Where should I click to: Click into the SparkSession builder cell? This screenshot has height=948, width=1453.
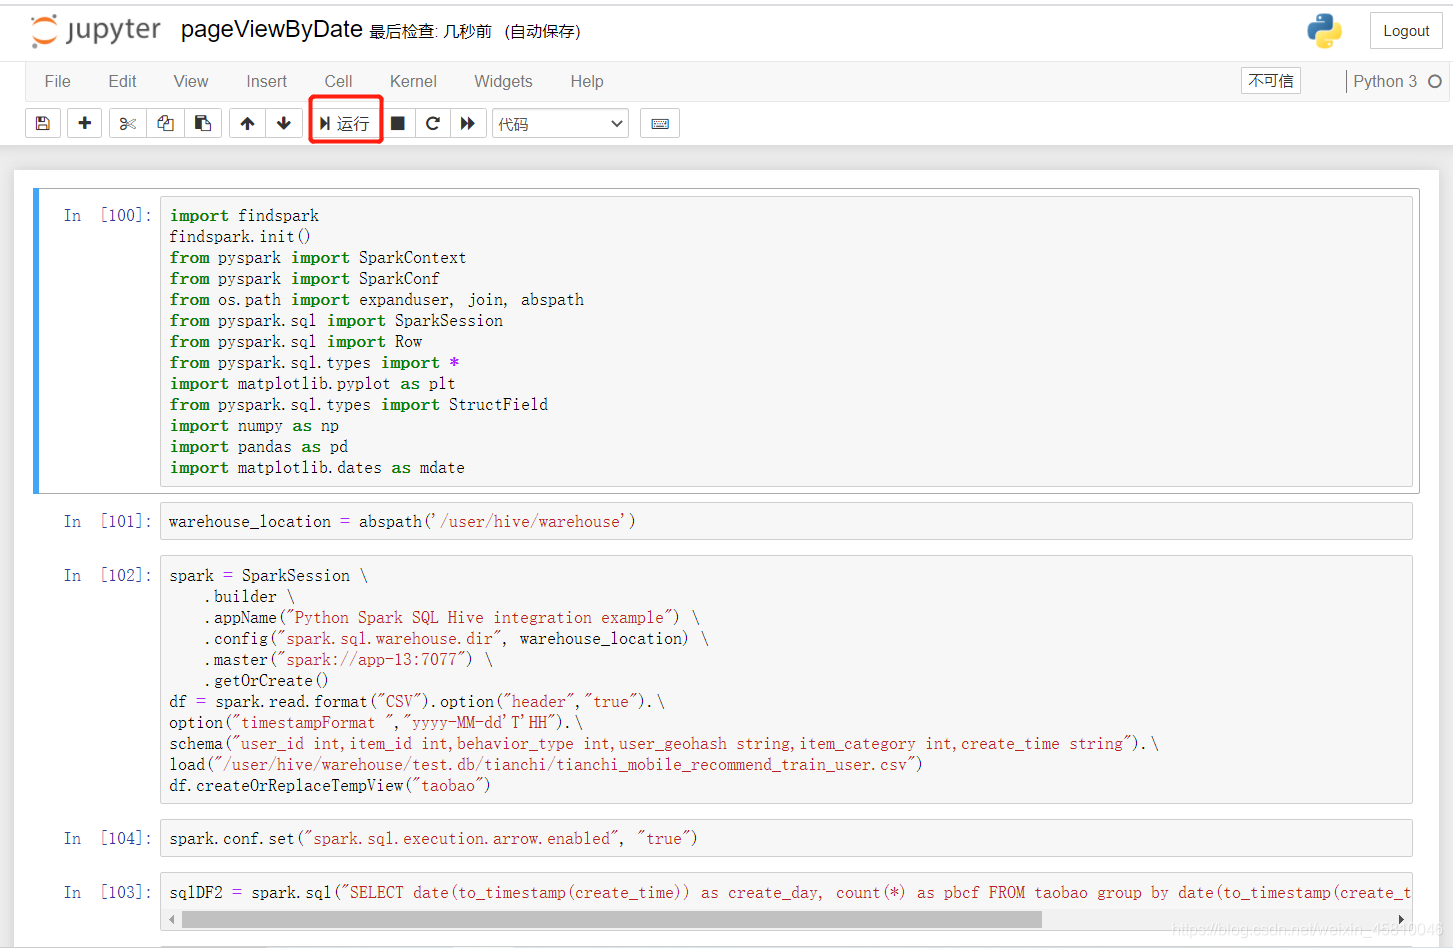click(786, 680)
